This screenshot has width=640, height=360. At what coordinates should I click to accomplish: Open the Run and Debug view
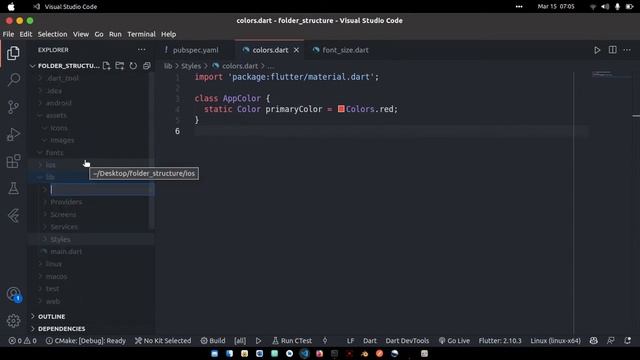13,134
